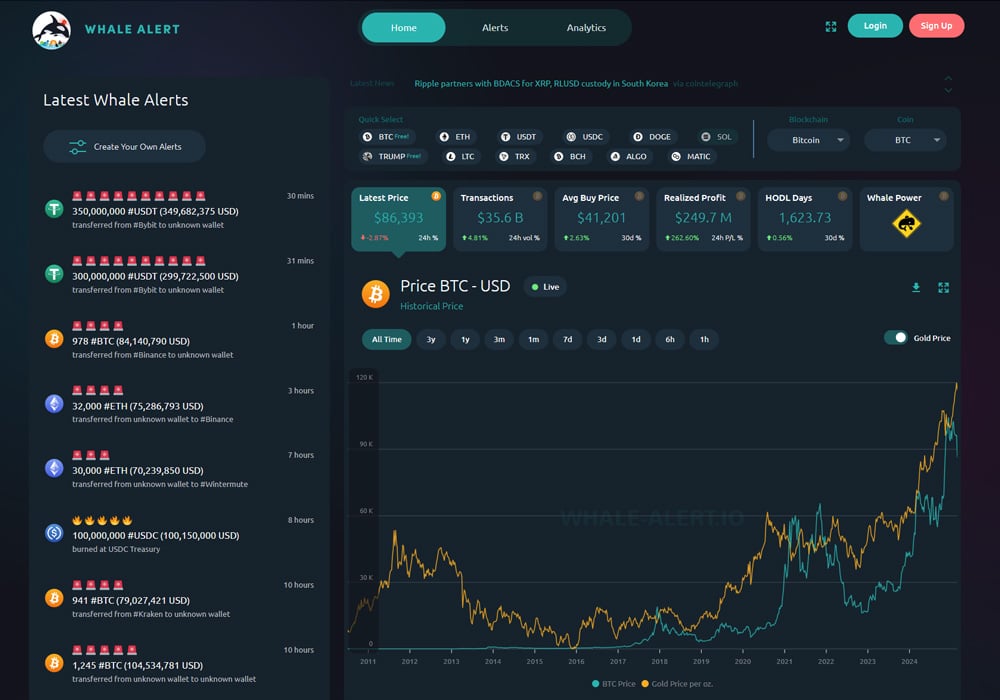Open the Ripple partners with BDACS news link
Image resolution: width=1000 pixels, height=700 pixels.
click(x=540, y=84)
